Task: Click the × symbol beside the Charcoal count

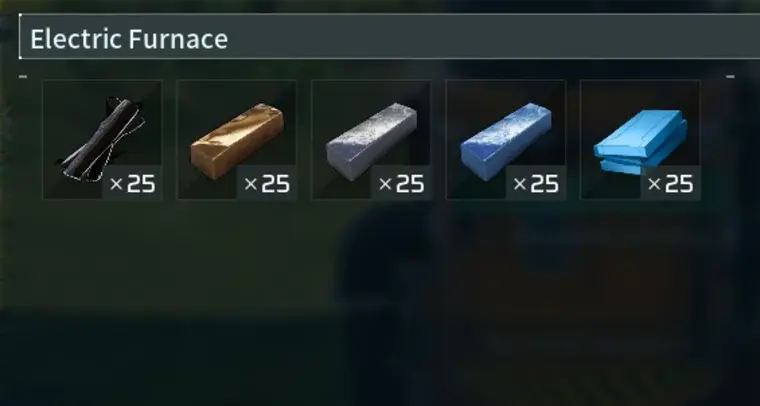Action: (x=116, y=184)
